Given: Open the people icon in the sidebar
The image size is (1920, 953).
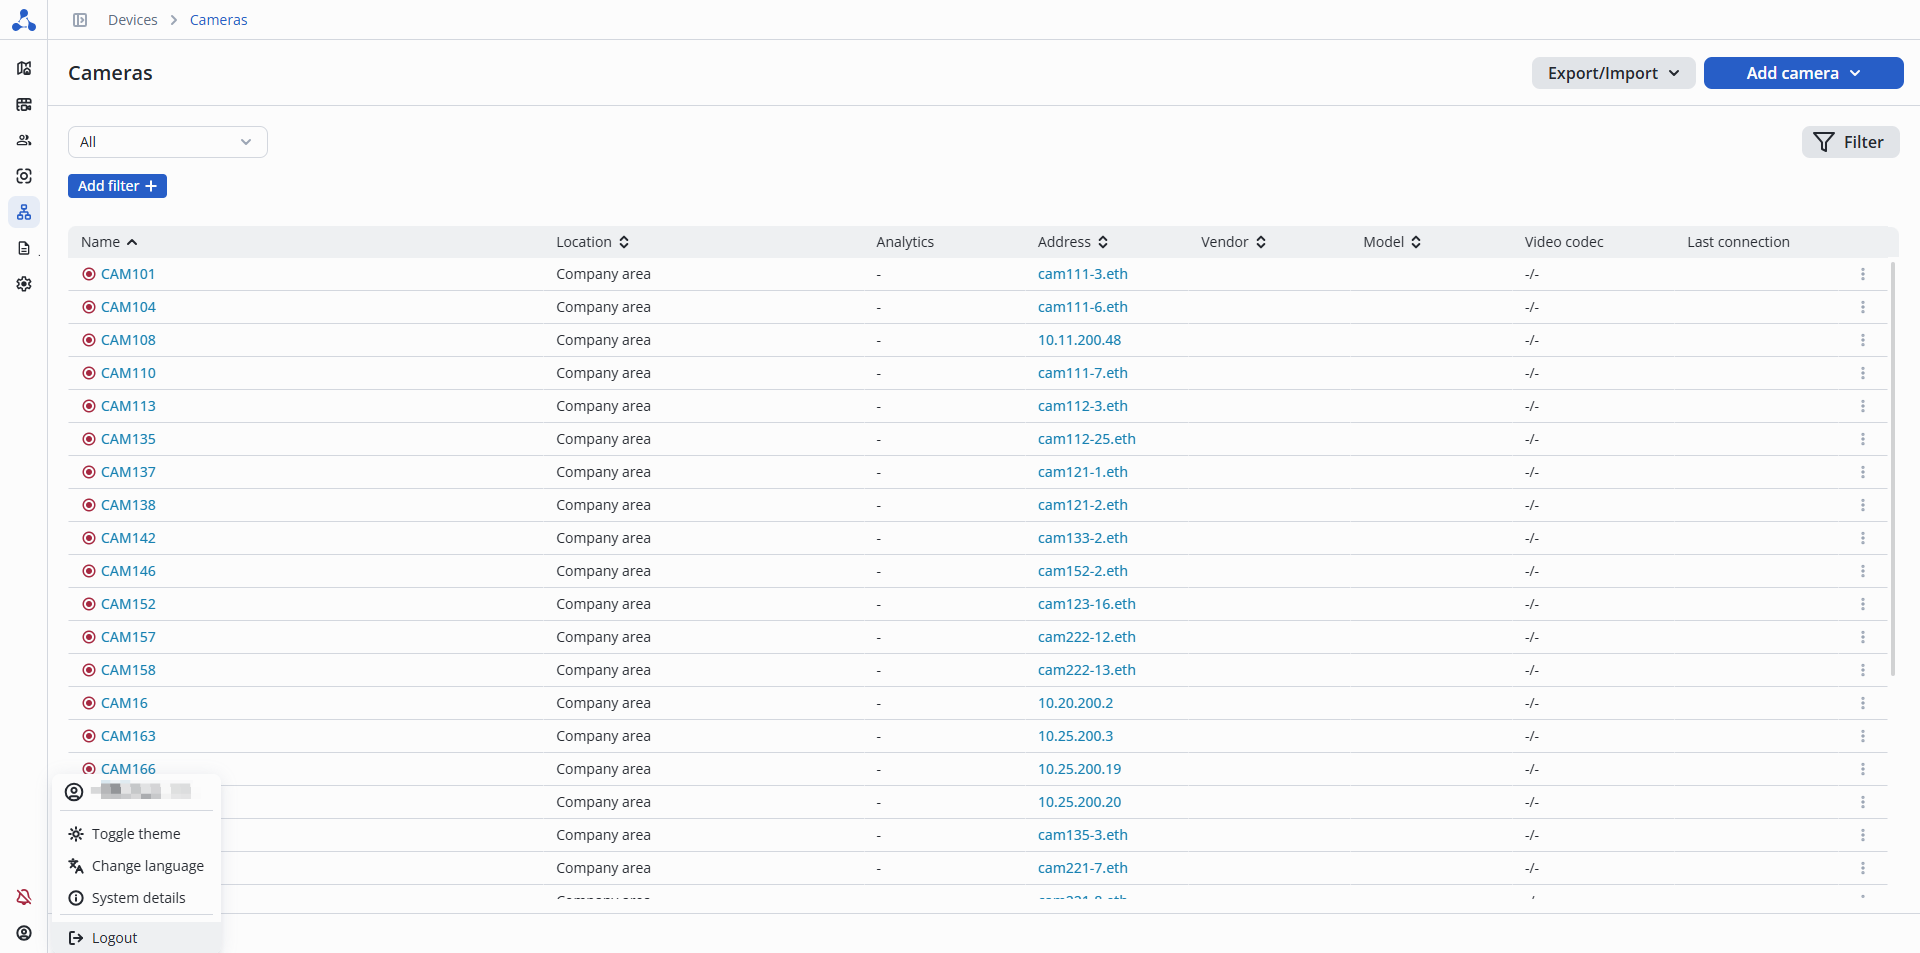Looking at the screenshot, I should pos(24,140).
